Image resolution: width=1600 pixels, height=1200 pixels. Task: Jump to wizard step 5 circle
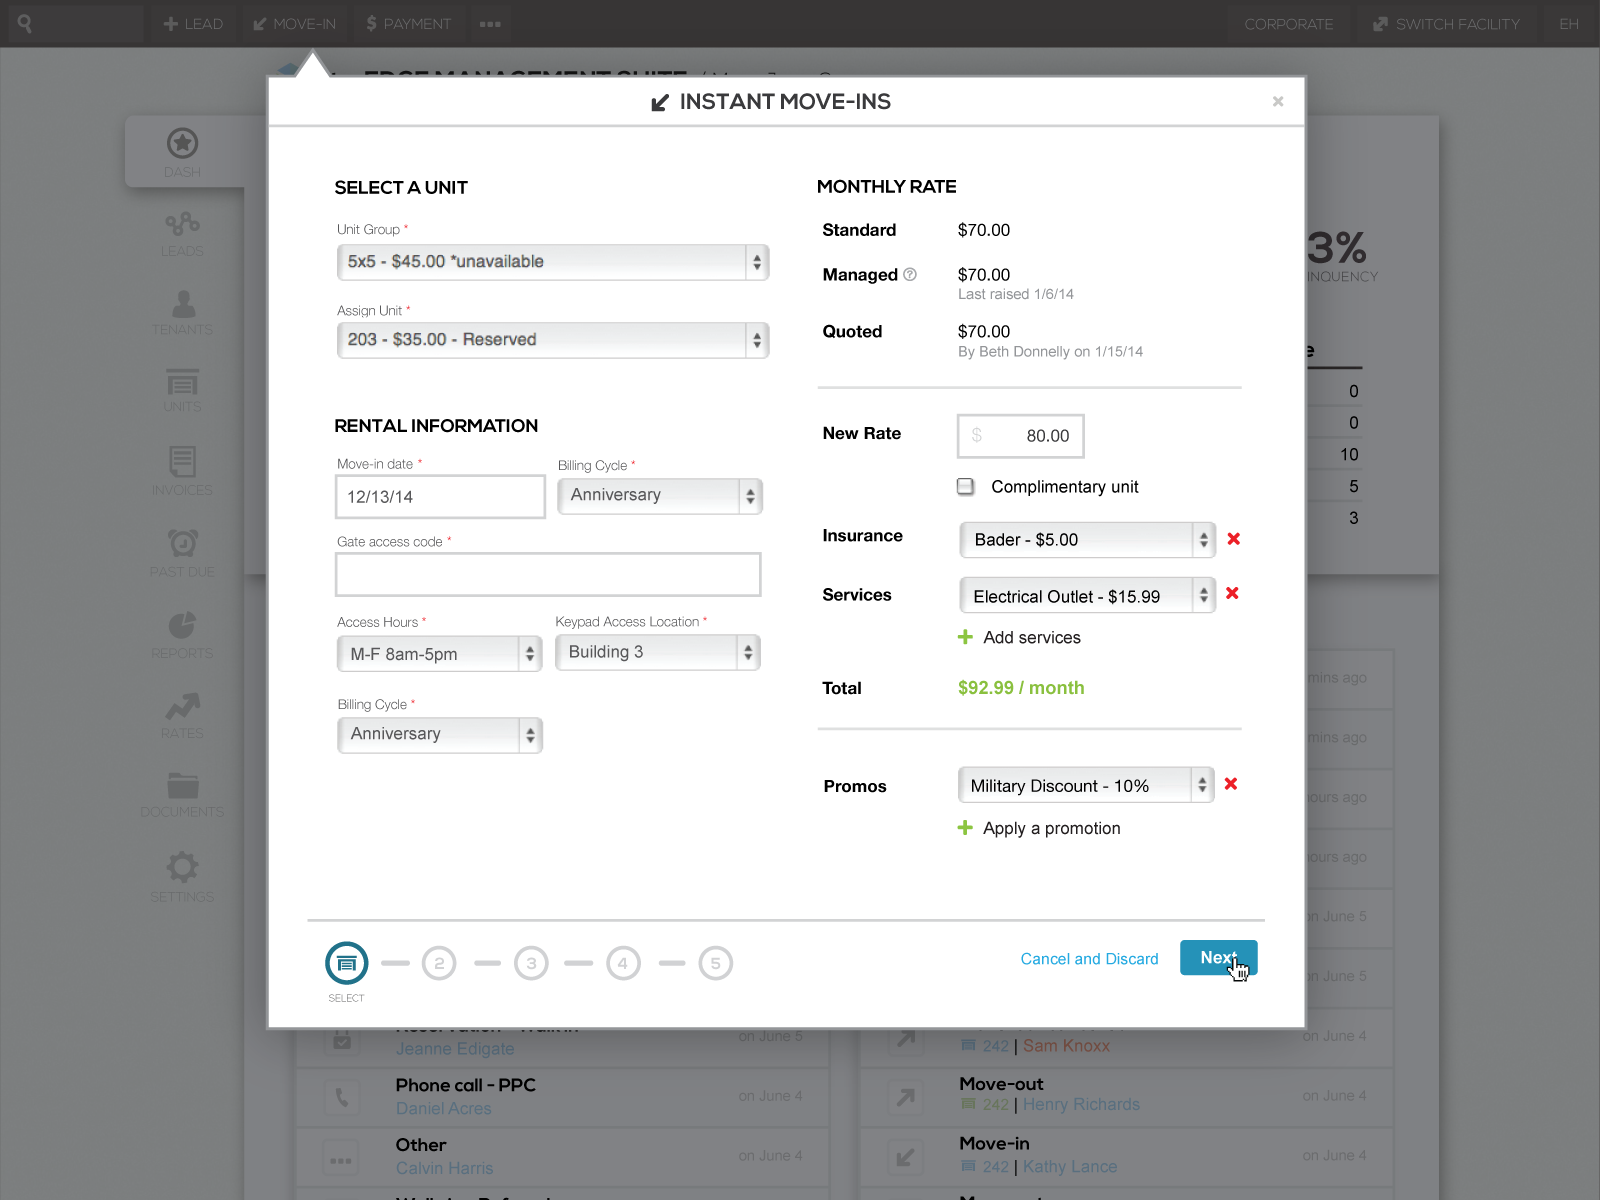click(715, 963)
